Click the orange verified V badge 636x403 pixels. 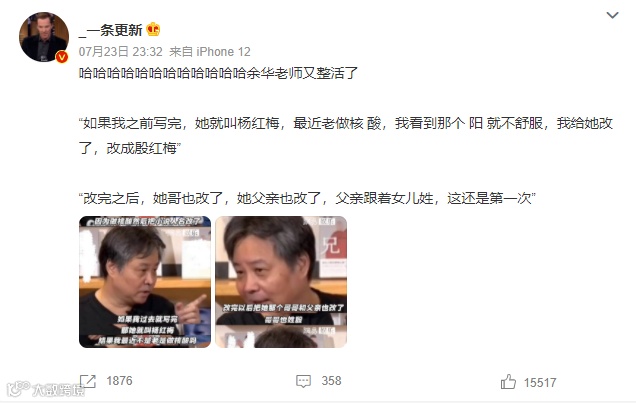pos(62,57)
